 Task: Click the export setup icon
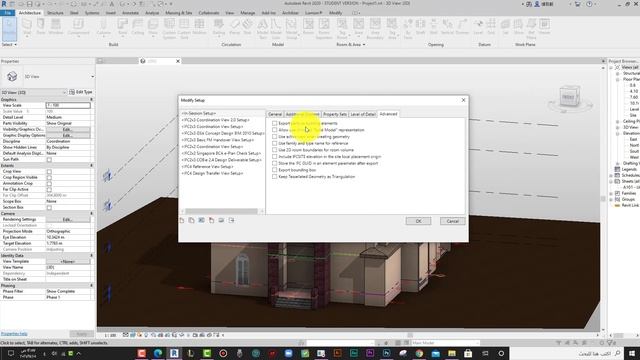coord(231,220)
